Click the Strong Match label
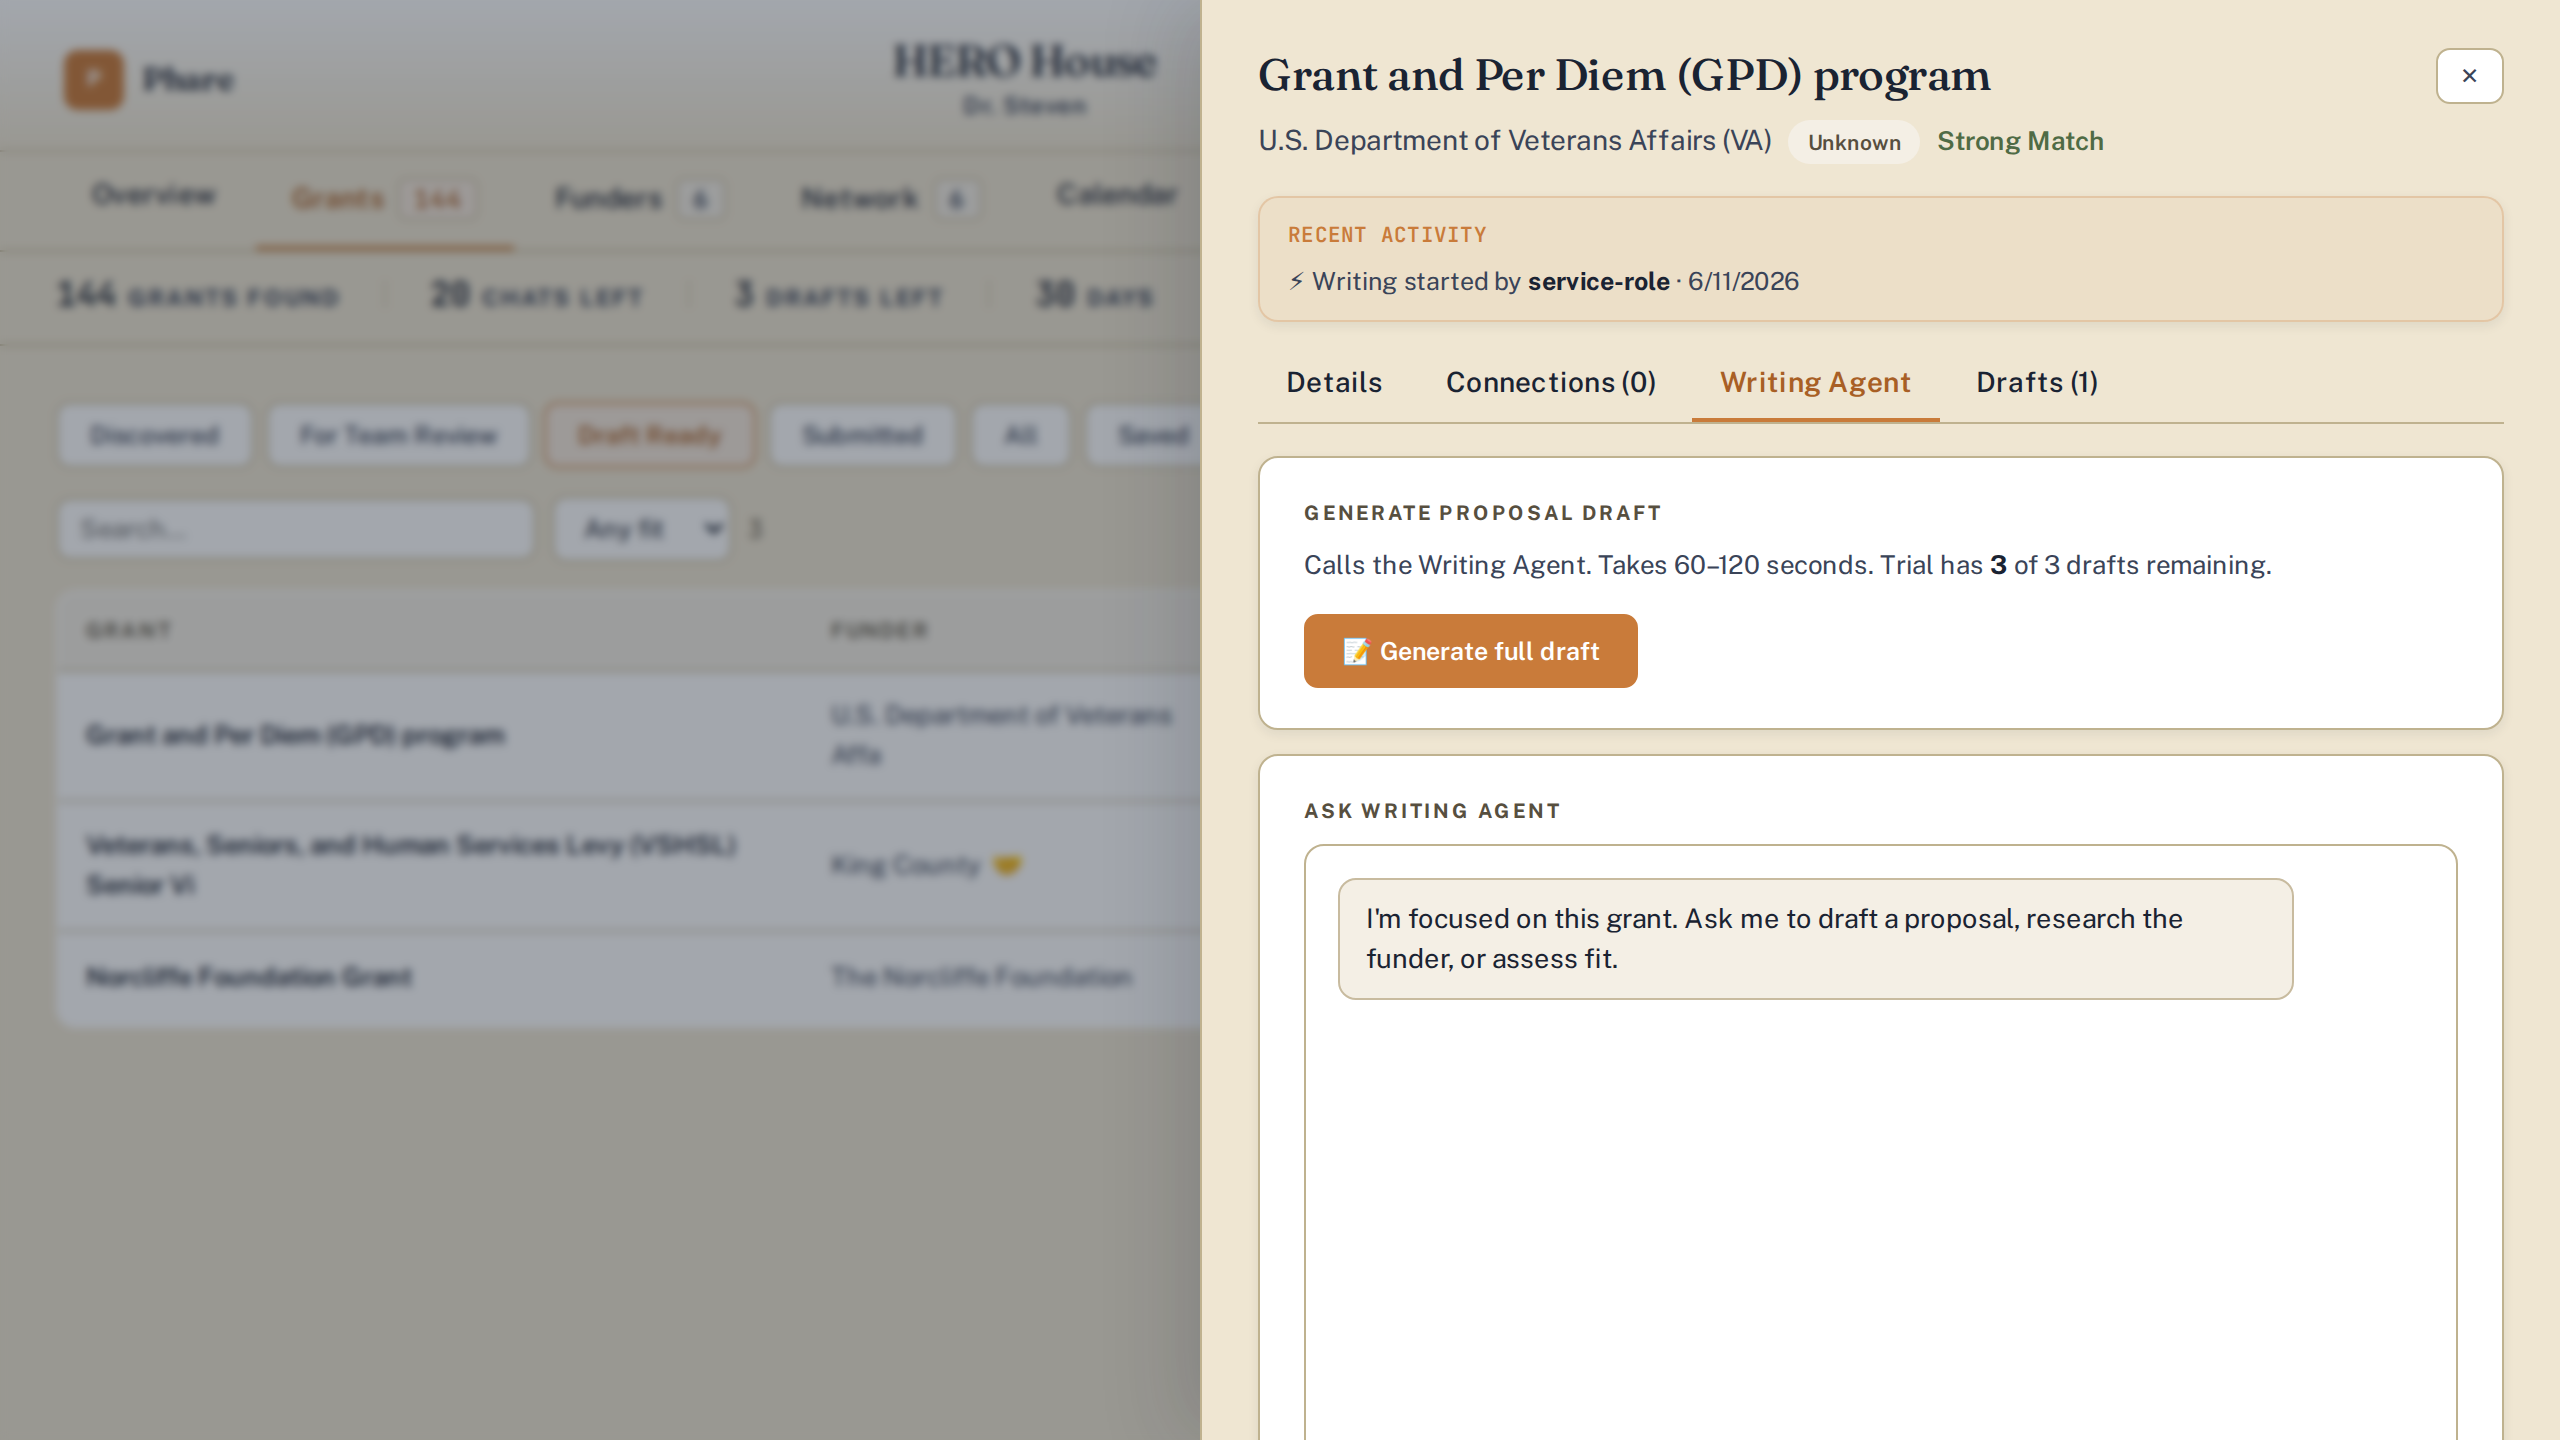The image size is (2560, 1440). click(2020, 141)
